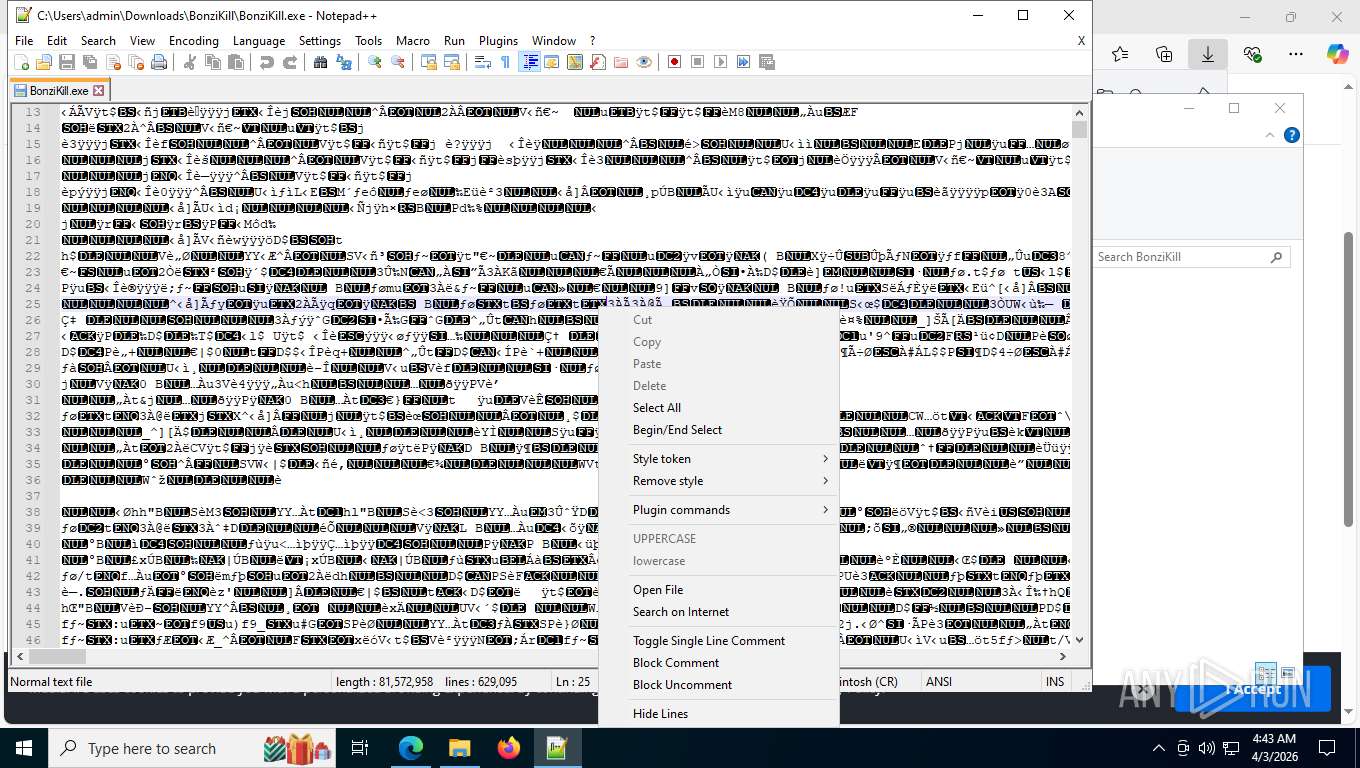This screenshot has width=1360, height=768.
Task: Open Function List panel icon
Action: tap(598, 62)
